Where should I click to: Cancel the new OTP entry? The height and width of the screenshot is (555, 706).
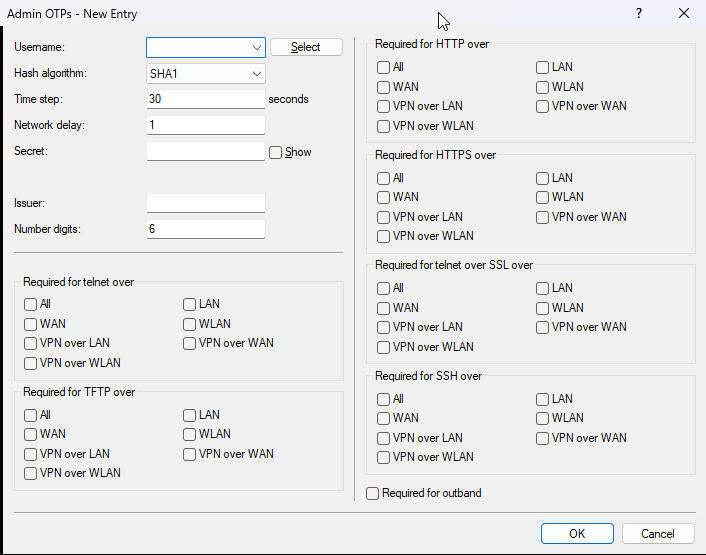coord(657,534)
